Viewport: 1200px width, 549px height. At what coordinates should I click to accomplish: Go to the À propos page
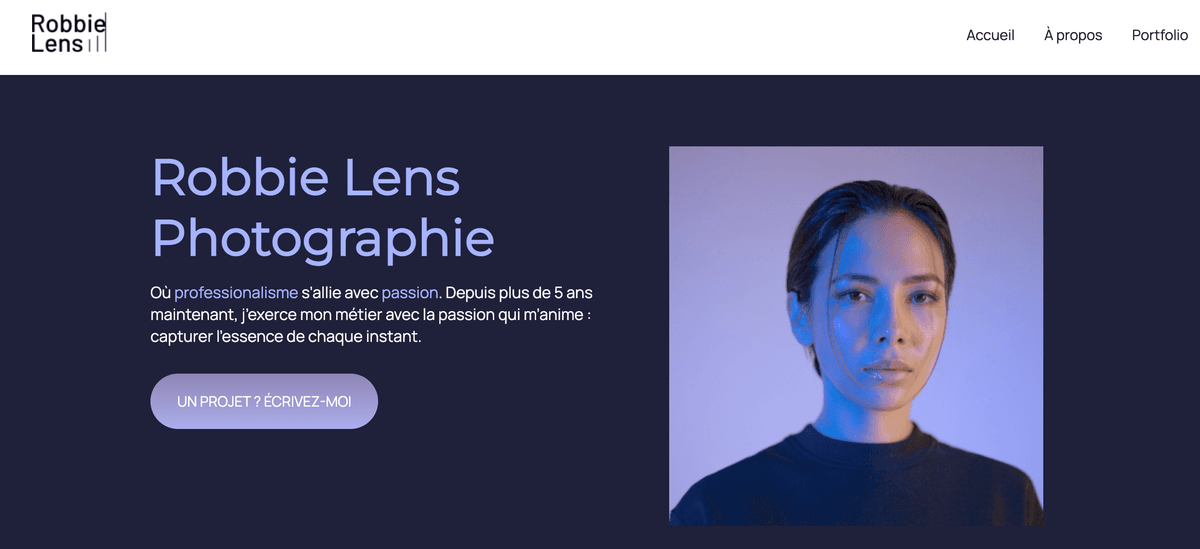click(1073, 35)
